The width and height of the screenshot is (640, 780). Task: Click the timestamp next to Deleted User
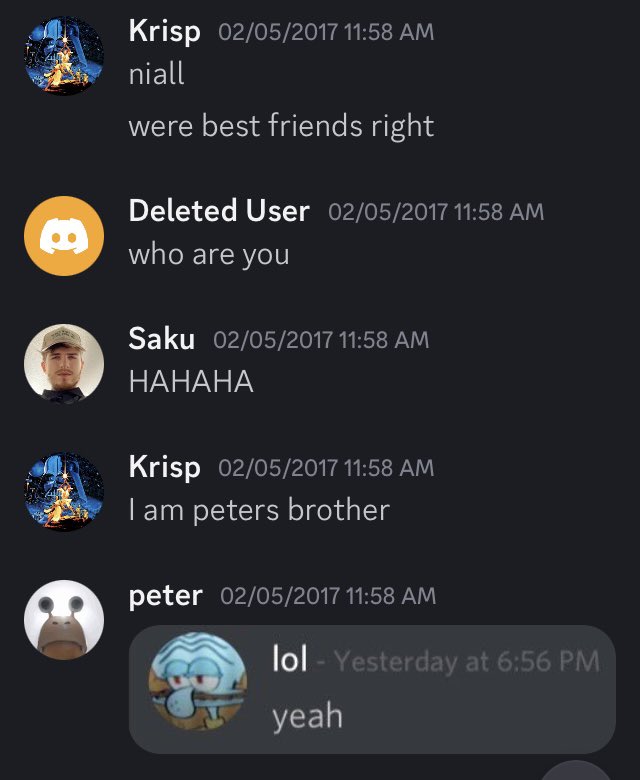point(435,212)
